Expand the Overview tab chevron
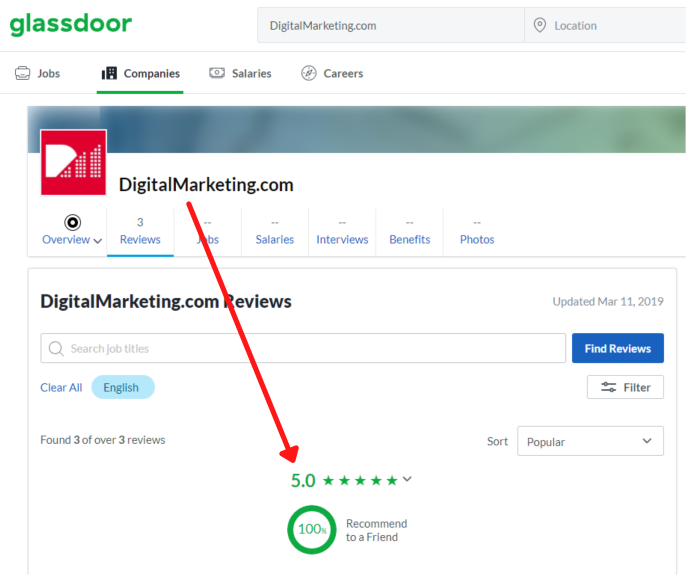Viewport: 700px width, 585px height. pyautogui.click(x=98, y=241)
